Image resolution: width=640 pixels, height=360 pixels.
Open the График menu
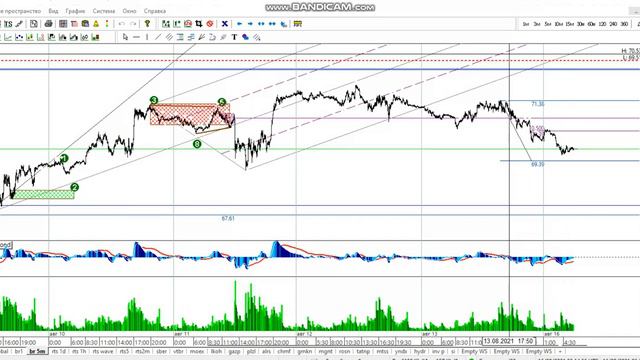75,11
